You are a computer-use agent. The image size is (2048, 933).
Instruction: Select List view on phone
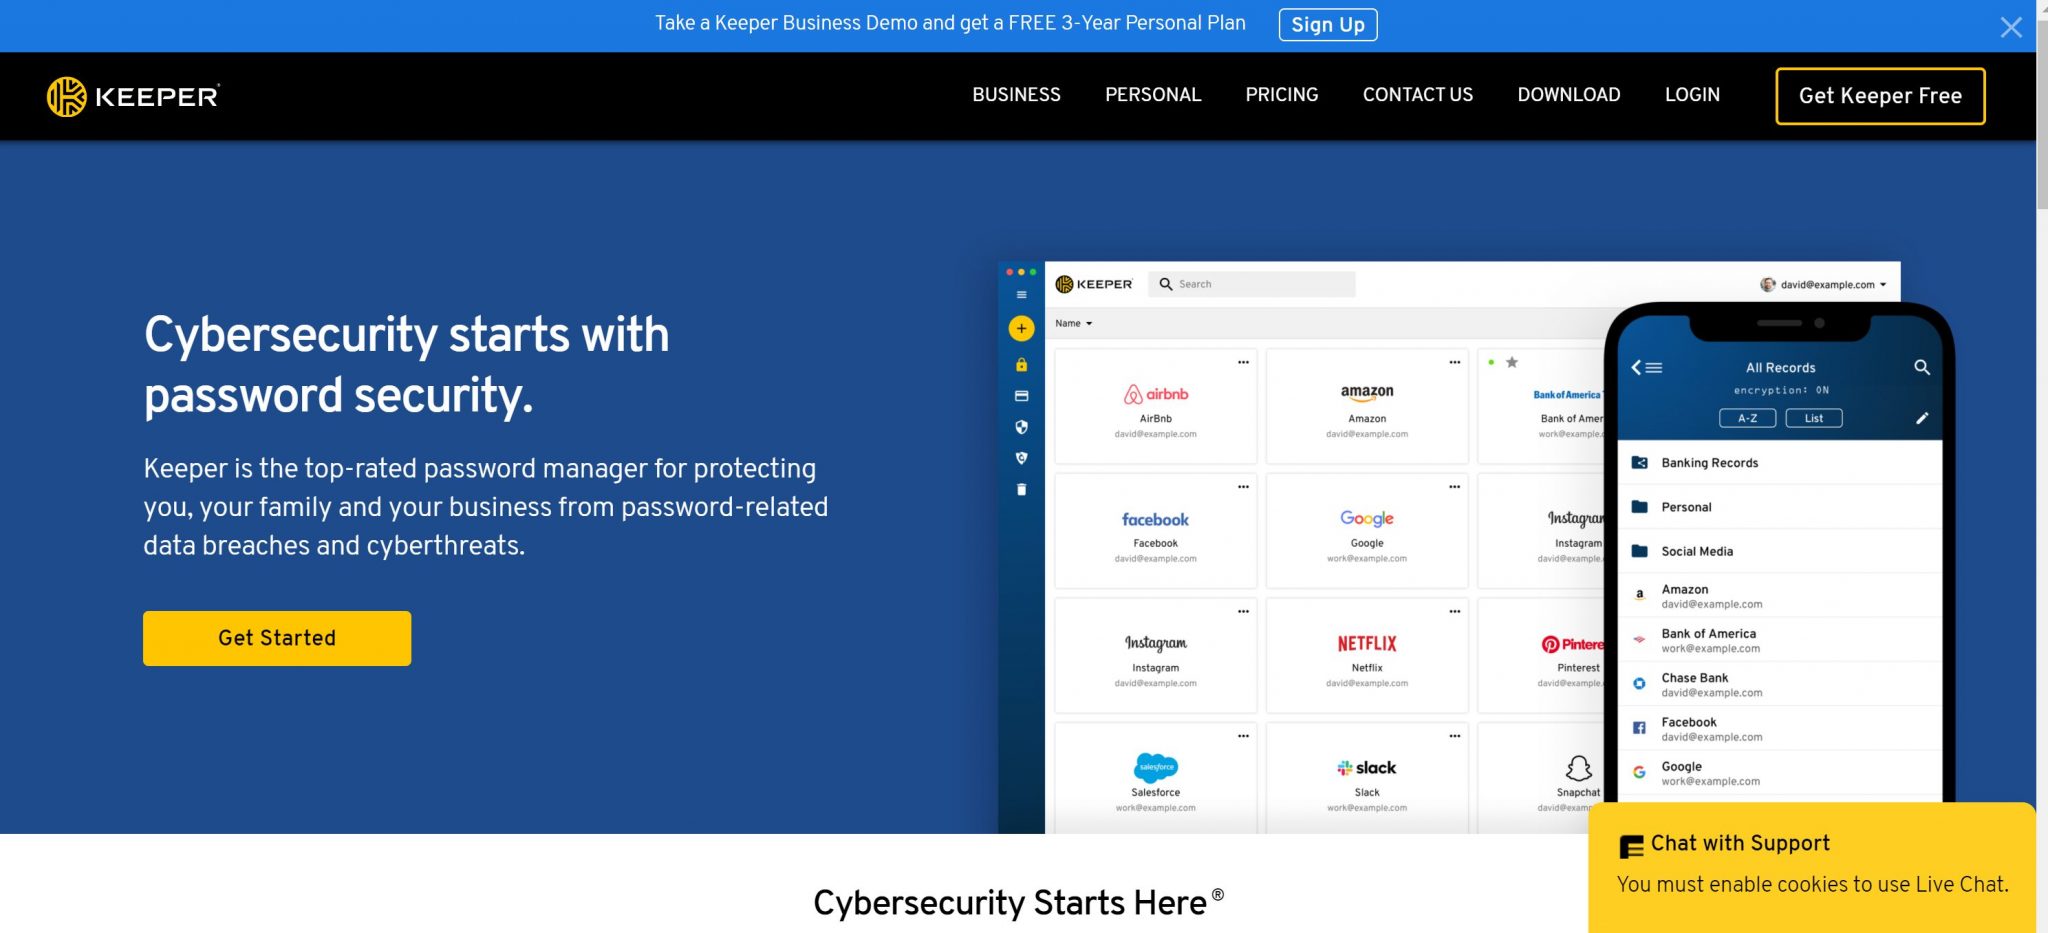1814,418
